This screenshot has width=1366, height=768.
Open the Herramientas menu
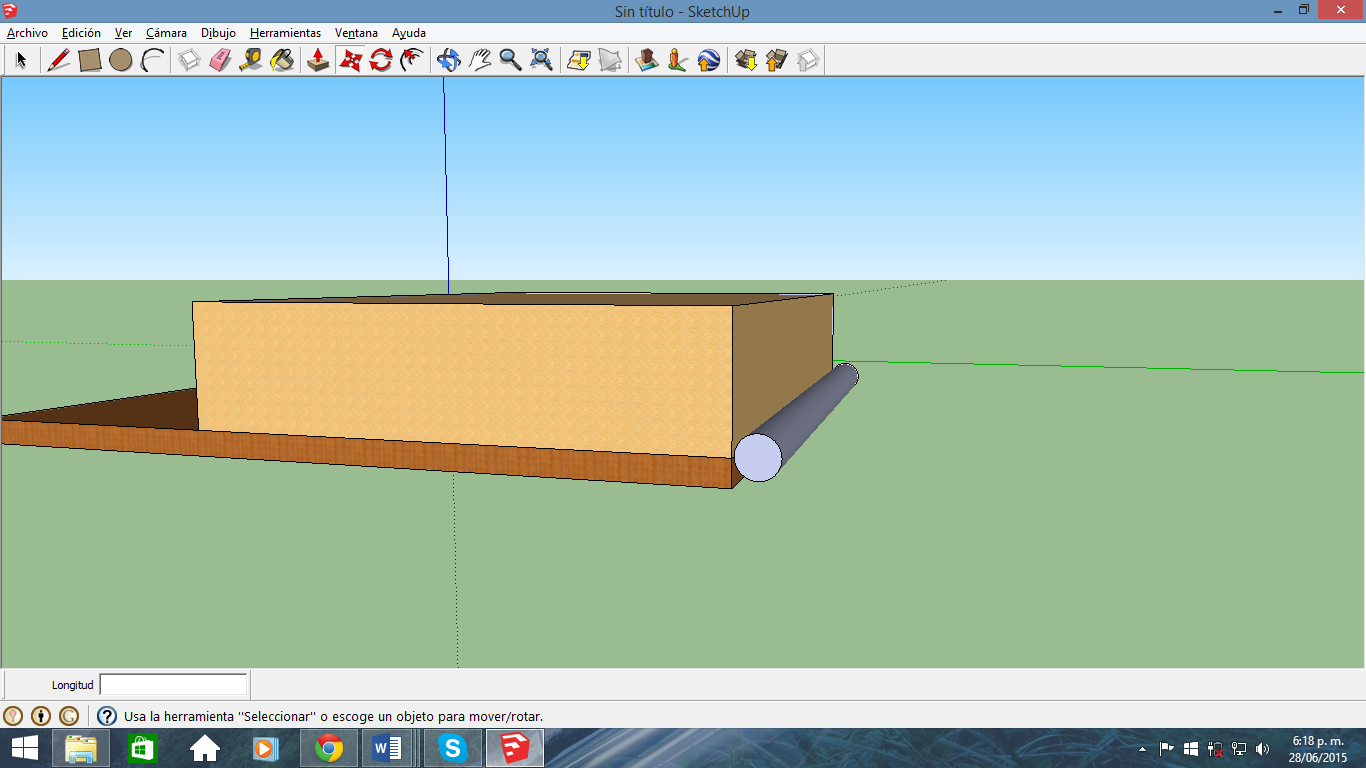[x=285, y=33]
